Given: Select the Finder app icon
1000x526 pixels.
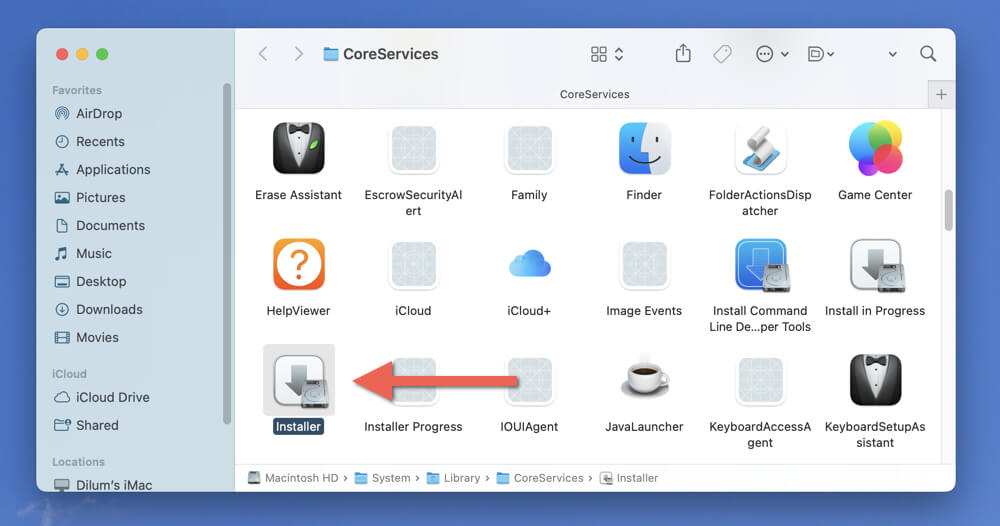Looking at the screenshot, I should coord(644,149).
